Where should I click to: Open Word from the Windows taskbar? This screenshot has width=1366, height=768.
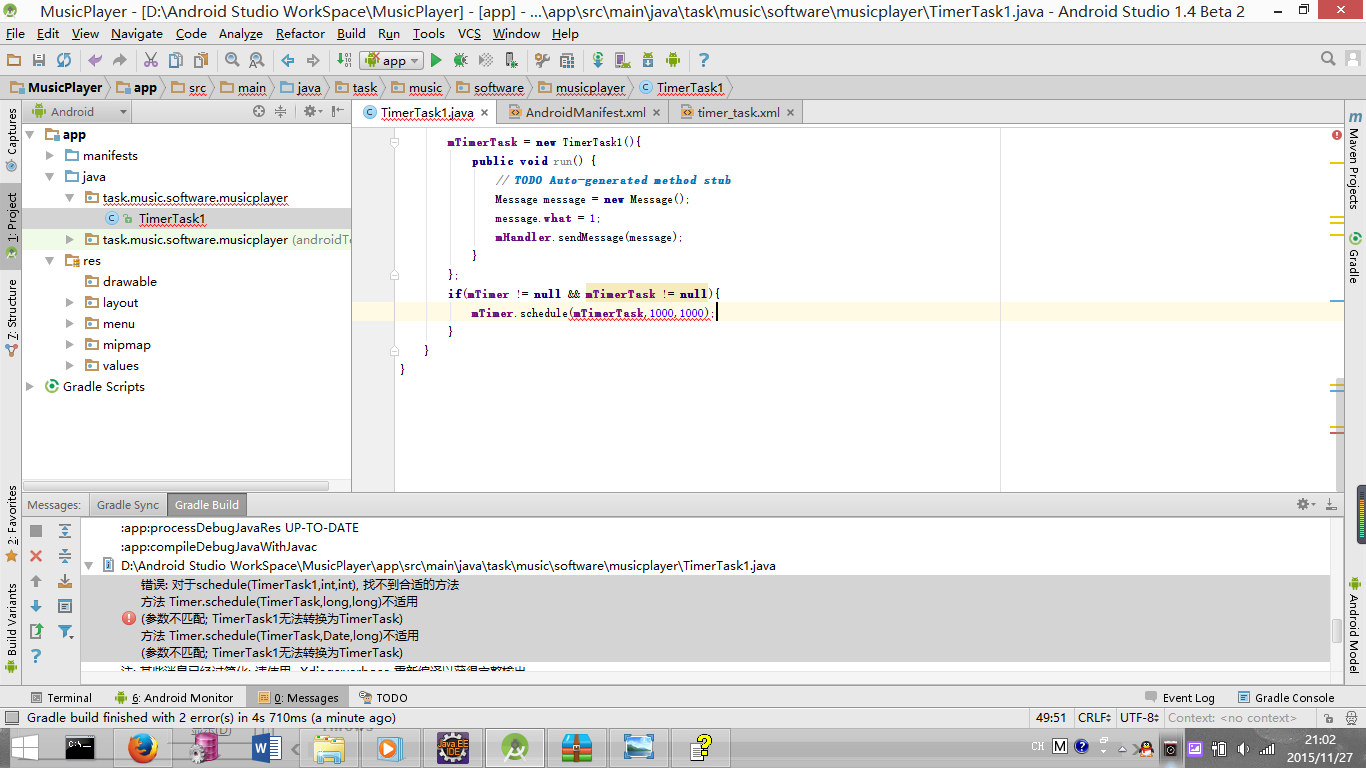coord(266,747)
